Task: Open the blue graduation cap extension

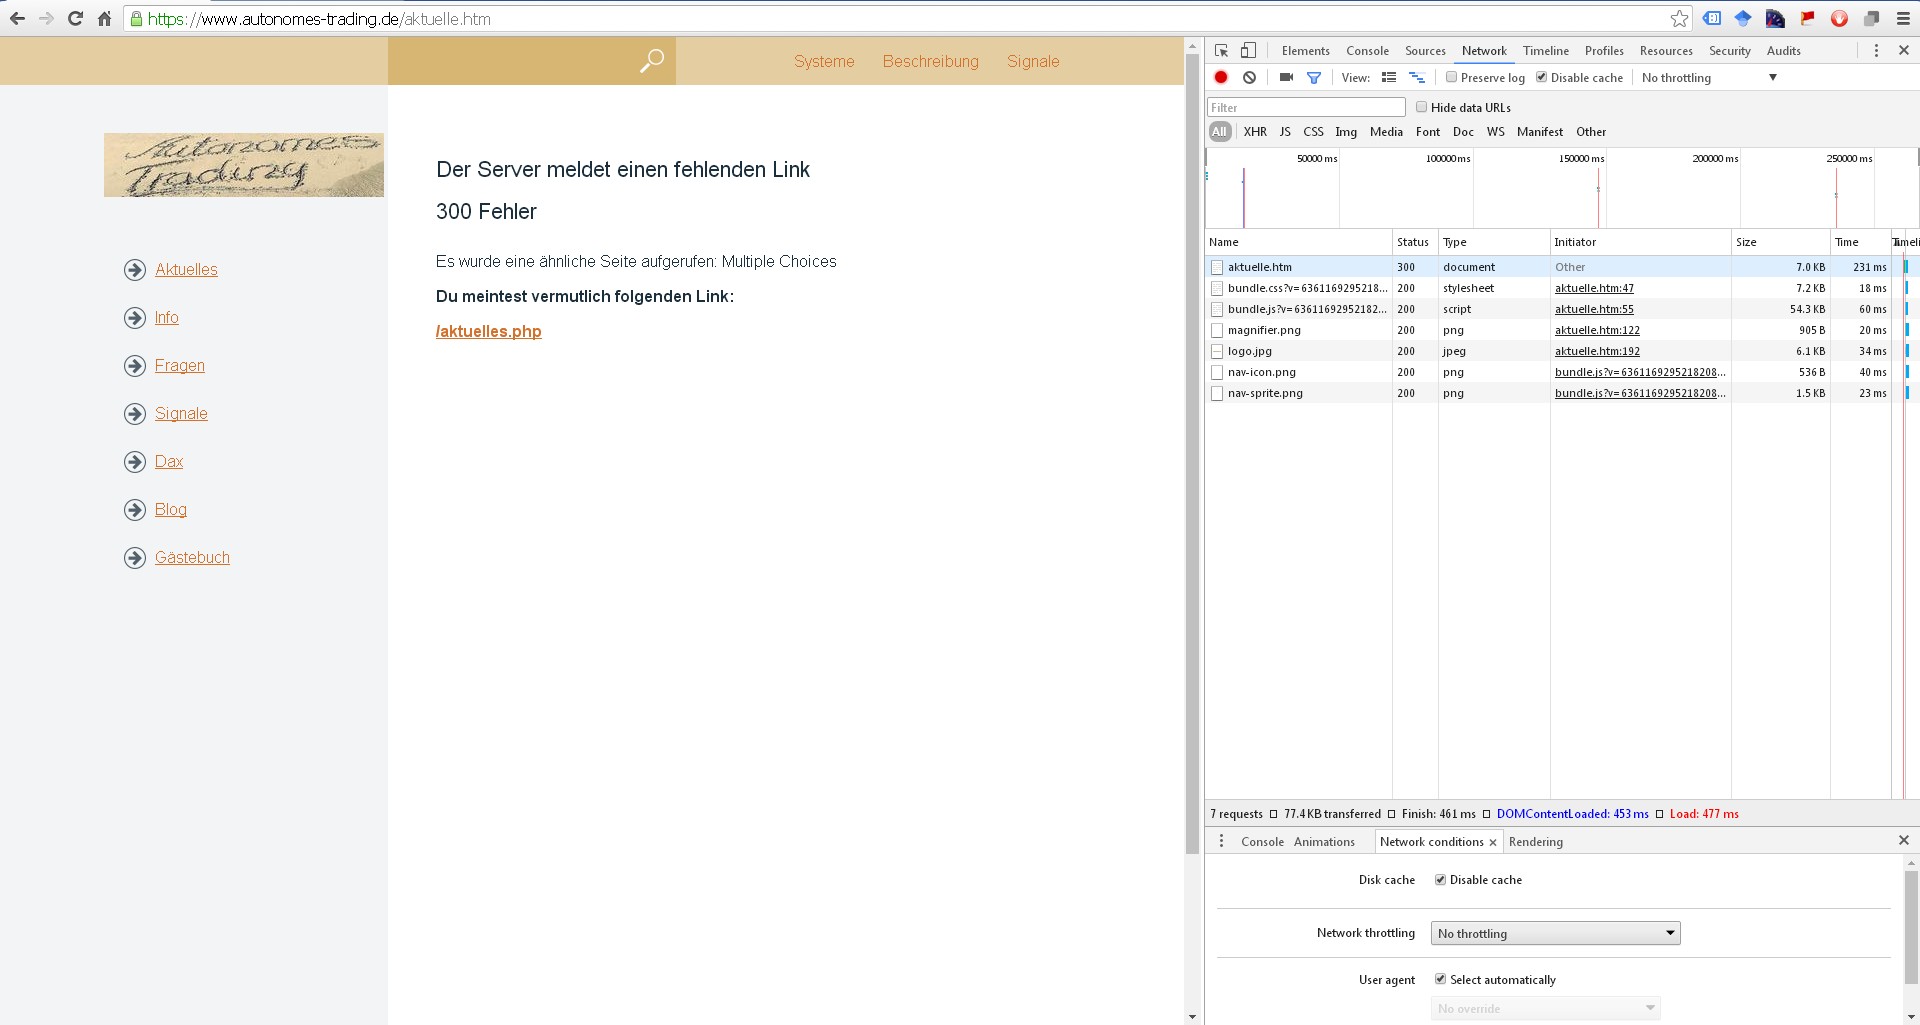Action: point(1743,19)
